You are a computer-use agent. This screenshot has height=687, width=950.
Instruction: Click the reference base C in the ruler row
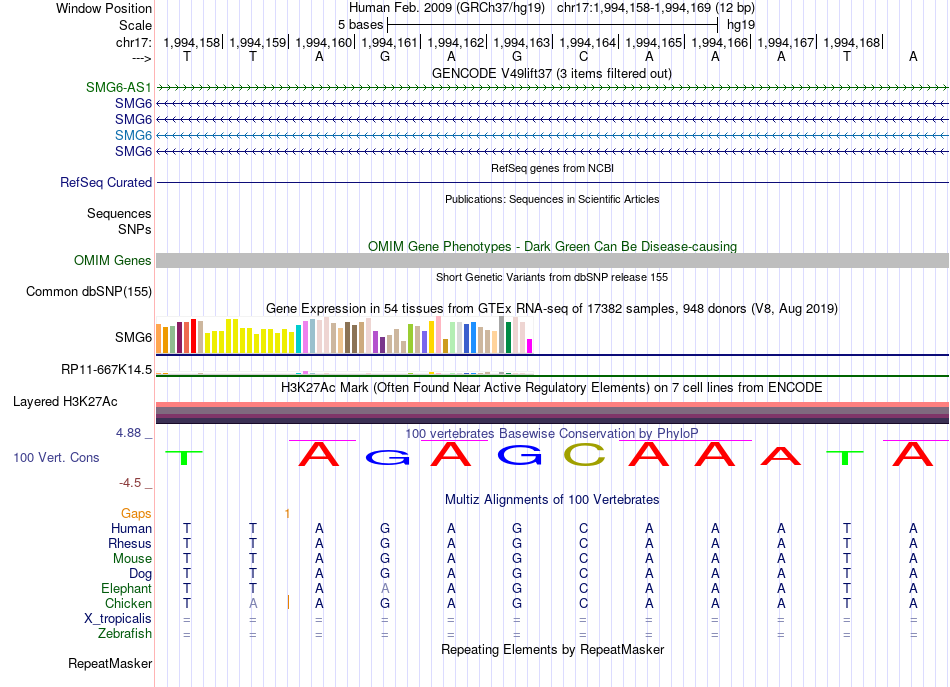click(583, 56)
